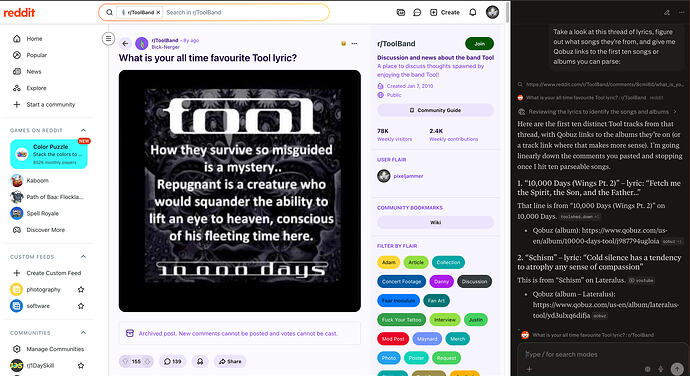Click the search magnifier icon
Screen dimensions: 690x376
(109, 12)
